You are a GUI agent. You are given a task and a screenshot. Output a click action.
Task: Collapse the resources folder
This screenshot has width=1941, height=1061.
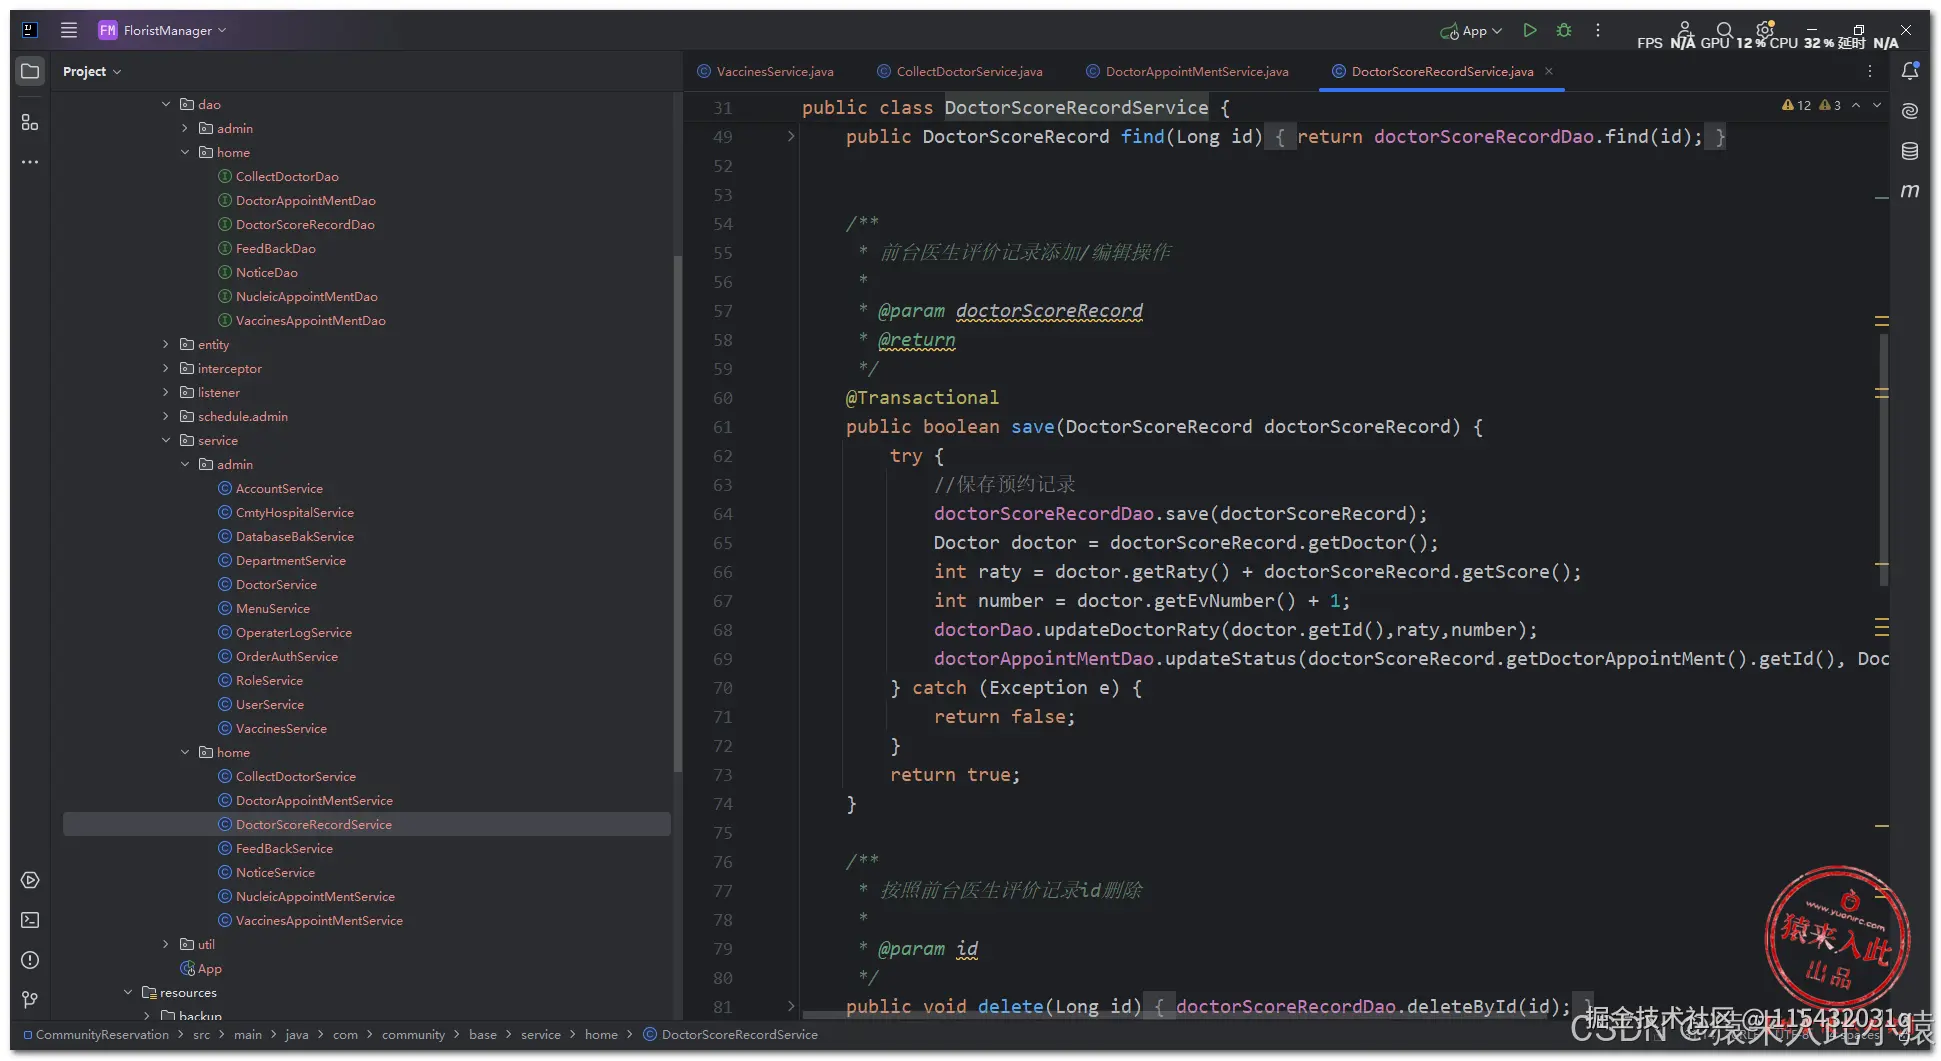click(x=128, y=992)
